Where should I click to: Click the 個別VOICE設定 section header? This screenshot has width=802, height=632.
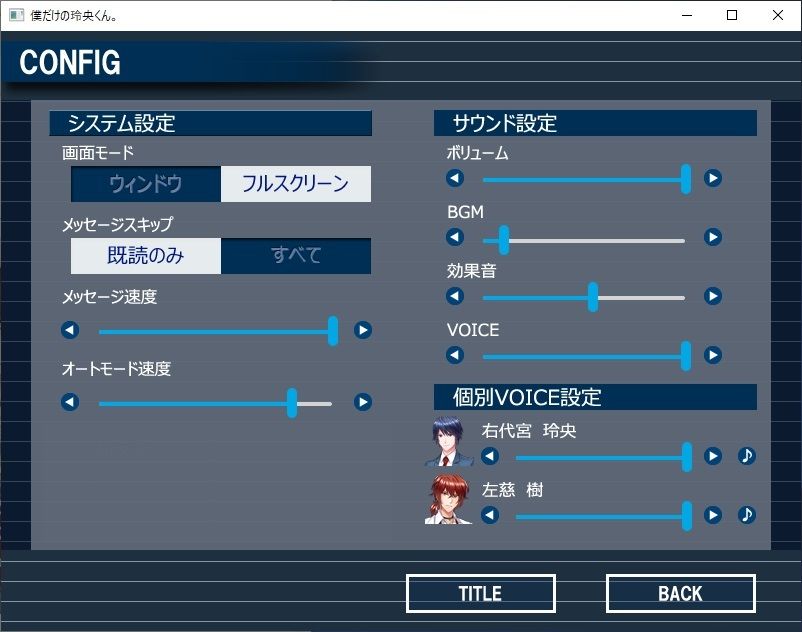point(595,397)
